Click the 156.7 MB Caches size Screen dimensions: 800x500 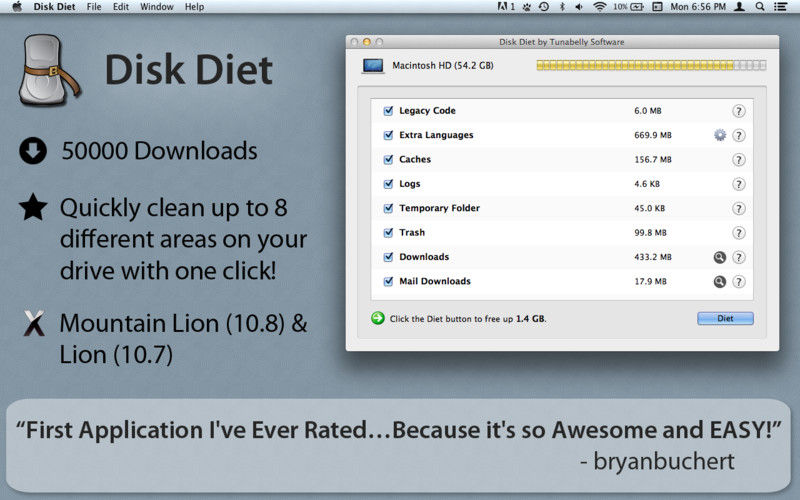(653, 160)
